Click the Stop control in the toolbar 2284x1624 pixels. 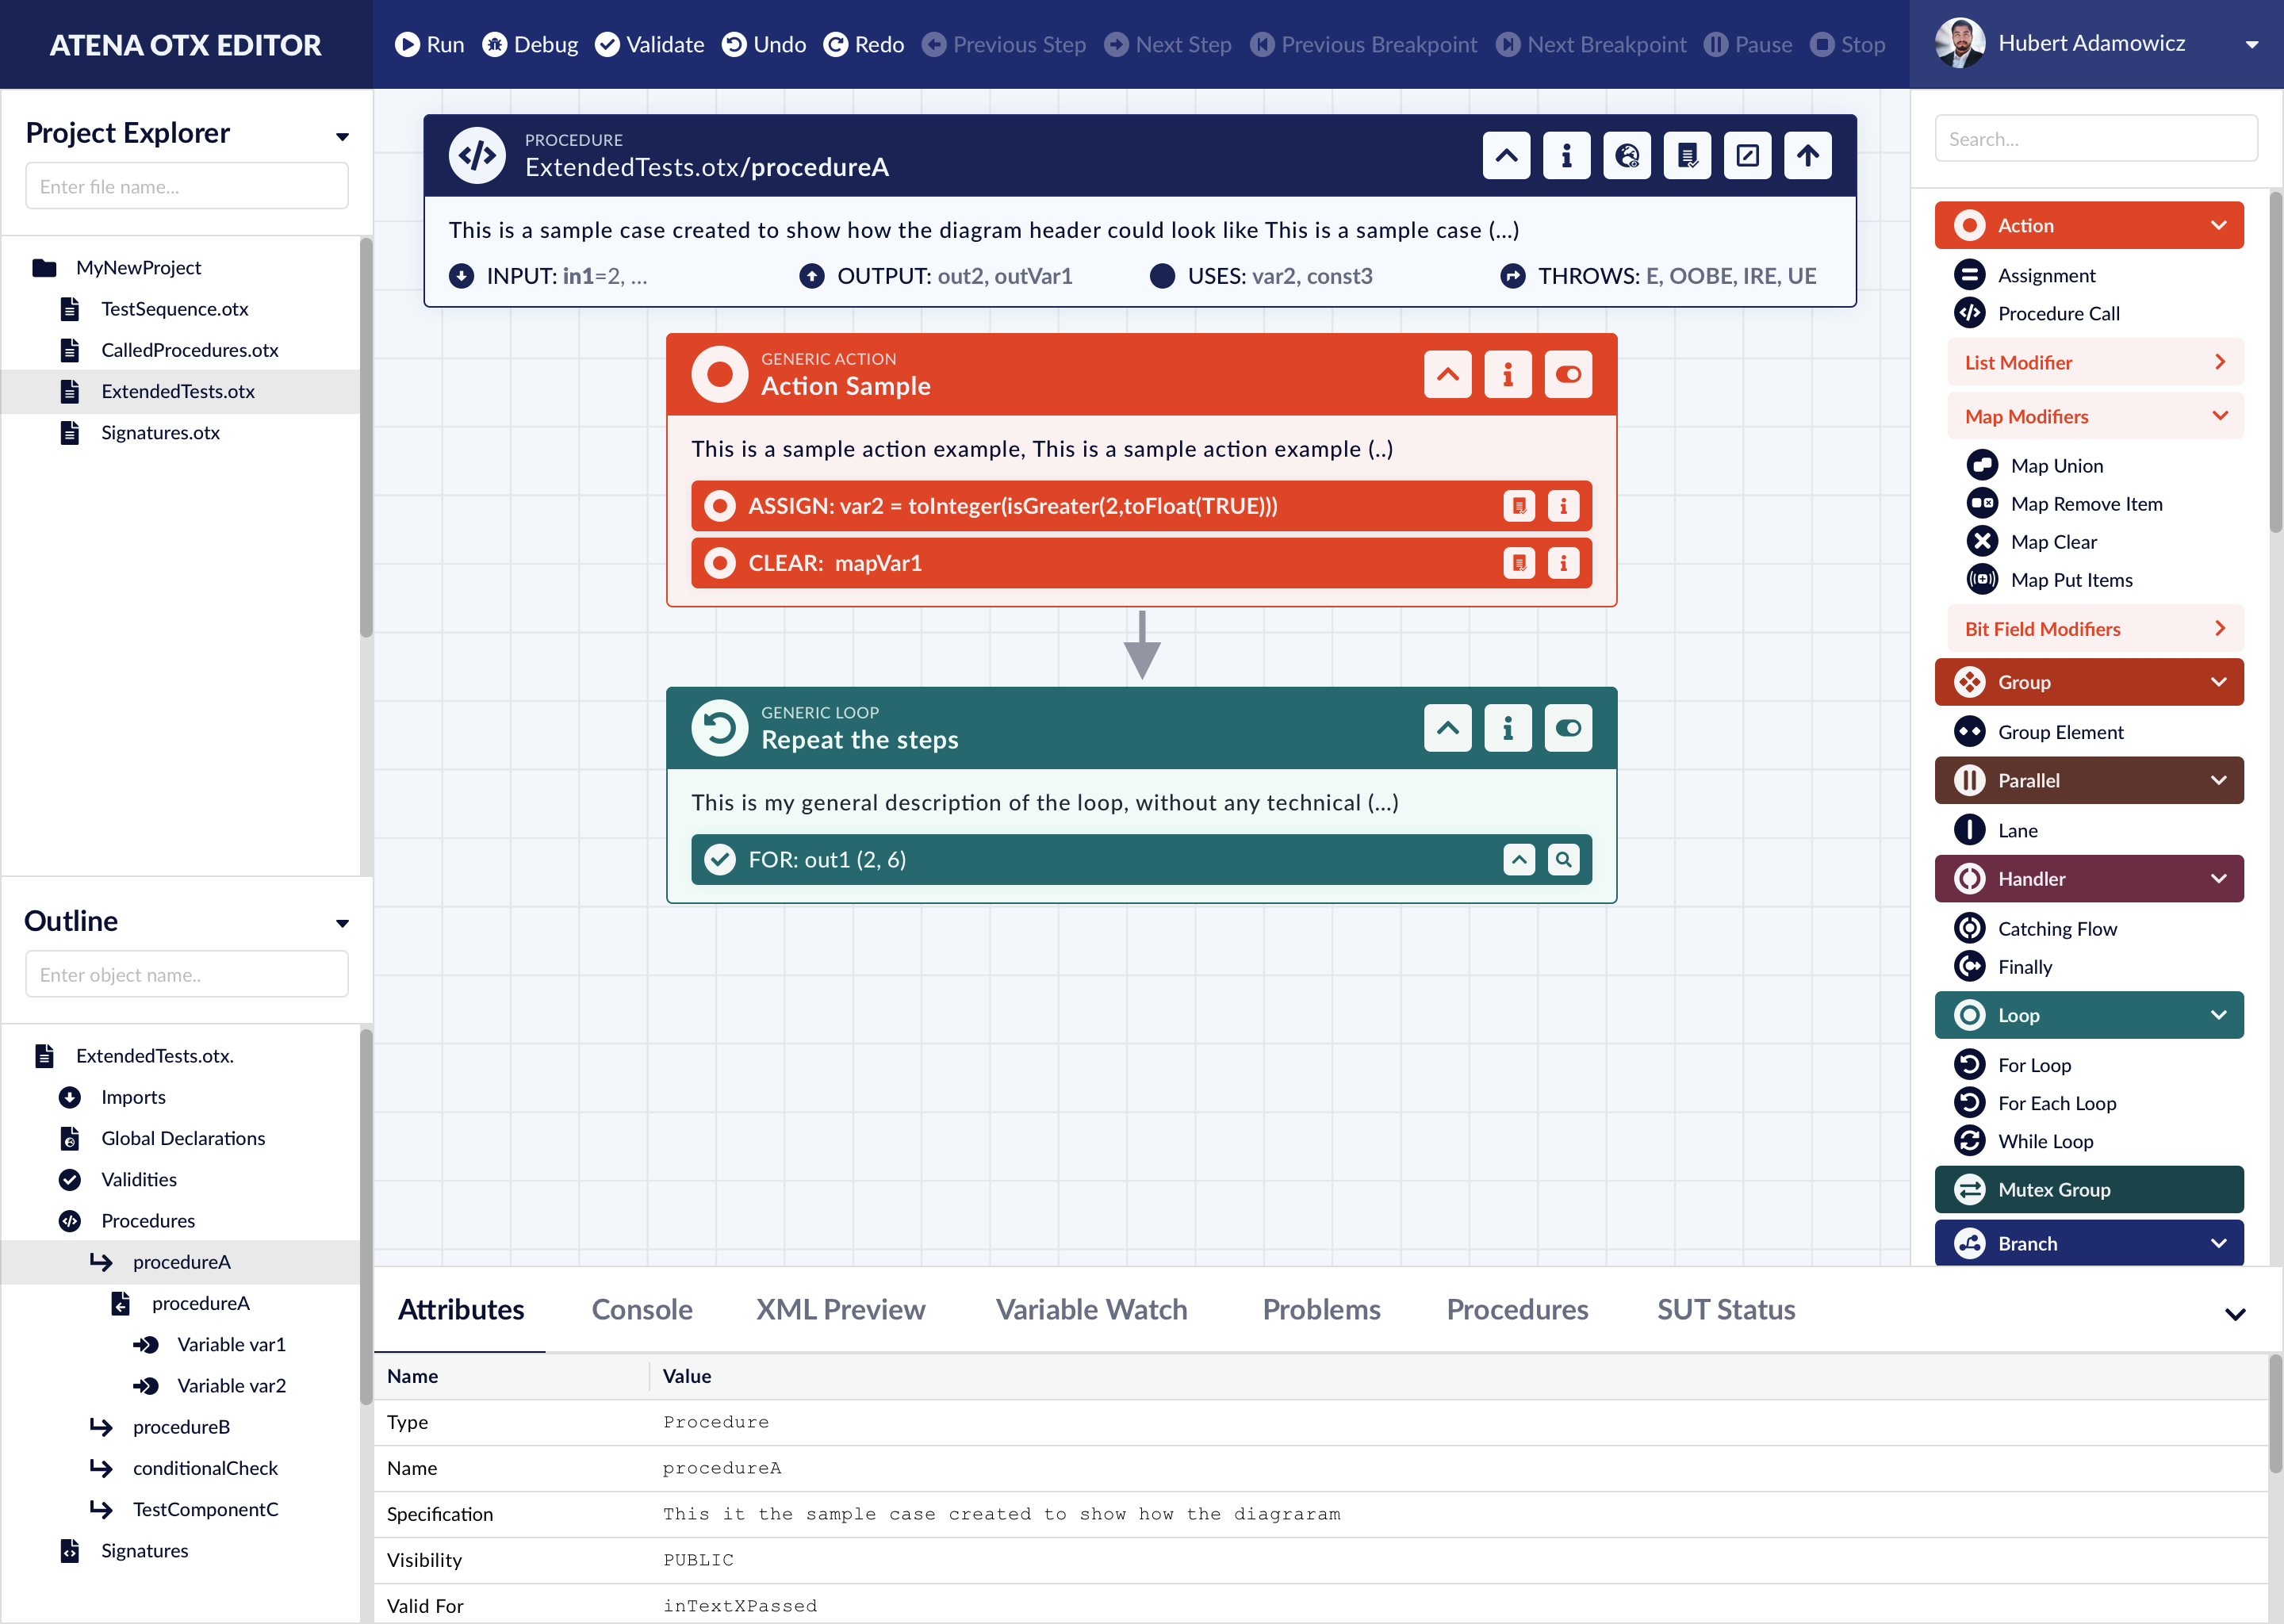1848,44
